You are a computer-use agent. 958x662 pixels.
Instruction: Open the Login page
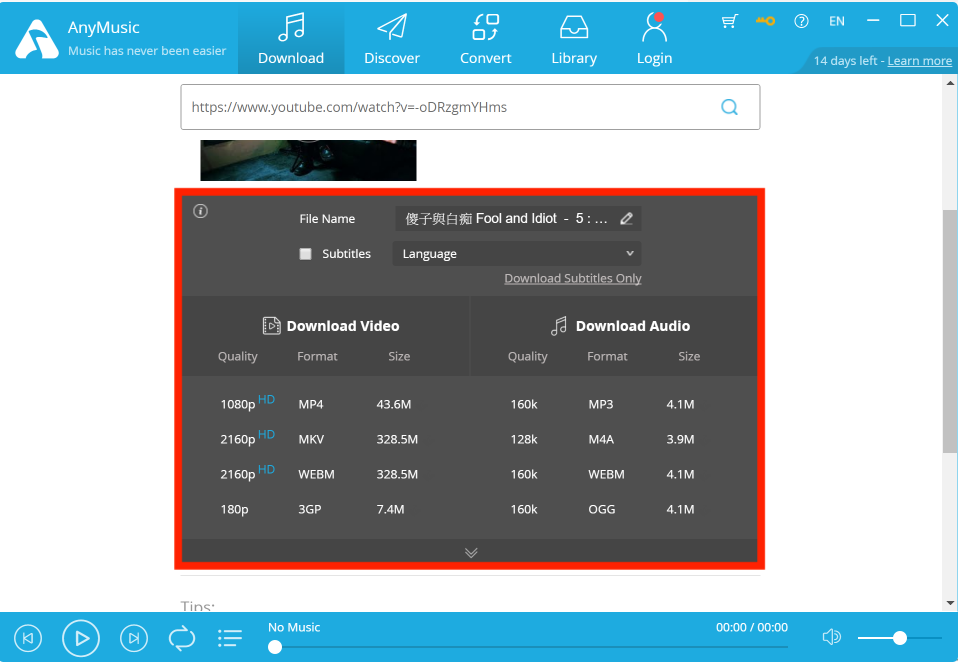click(x=654, y=39)
